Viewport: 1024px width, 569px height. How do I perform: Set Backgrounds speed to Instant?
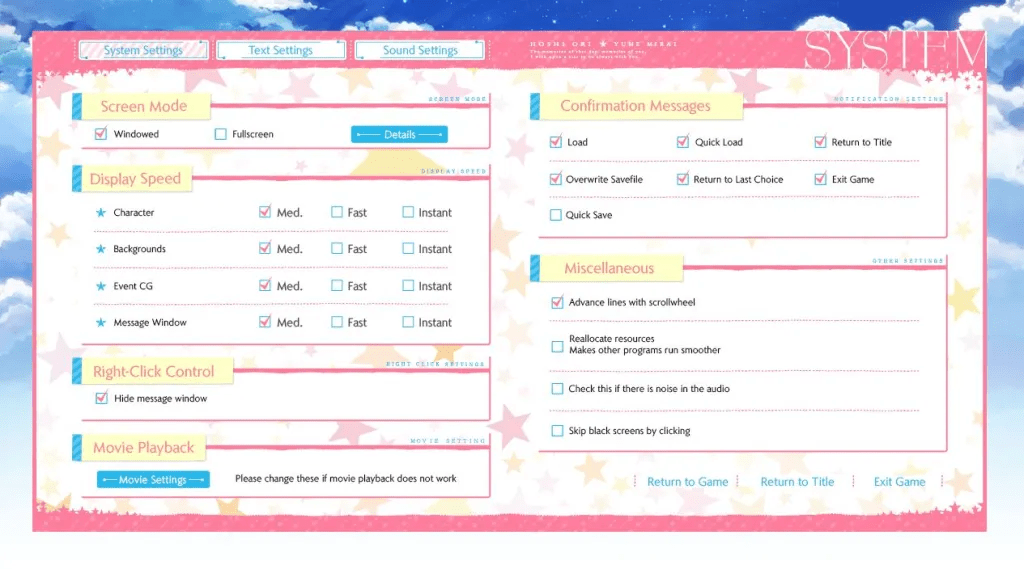[x=408, y=248]
